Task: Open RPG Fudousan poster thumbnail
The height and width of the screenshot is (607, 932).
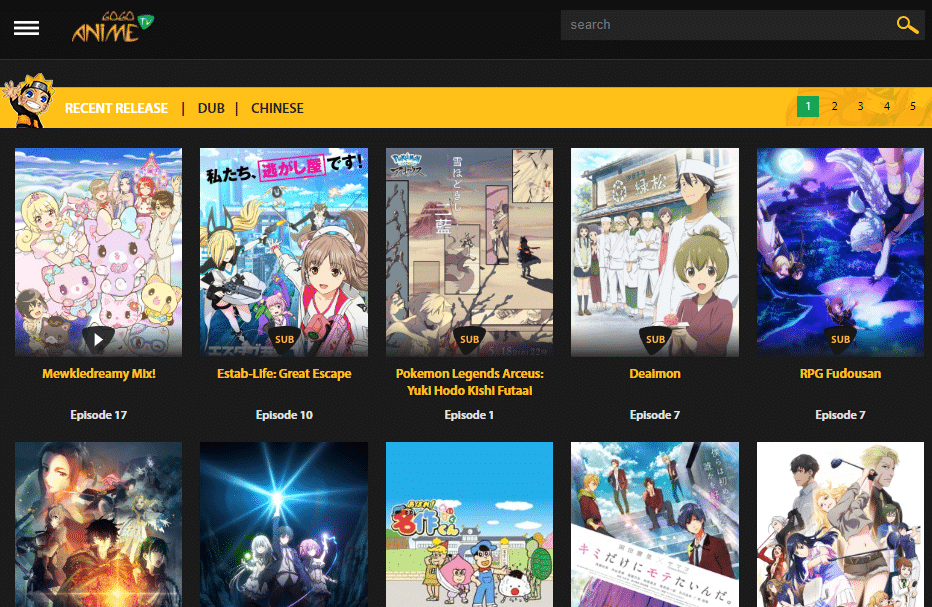Action: click(x=840, y=252)
